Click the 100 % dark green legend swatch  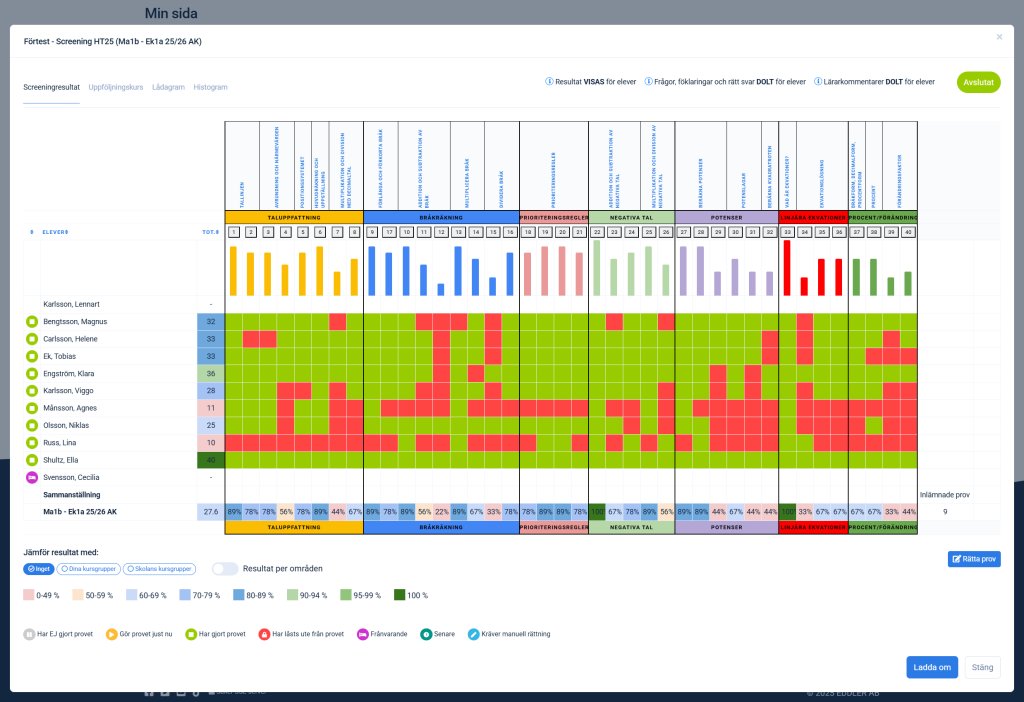coord(398,595)
